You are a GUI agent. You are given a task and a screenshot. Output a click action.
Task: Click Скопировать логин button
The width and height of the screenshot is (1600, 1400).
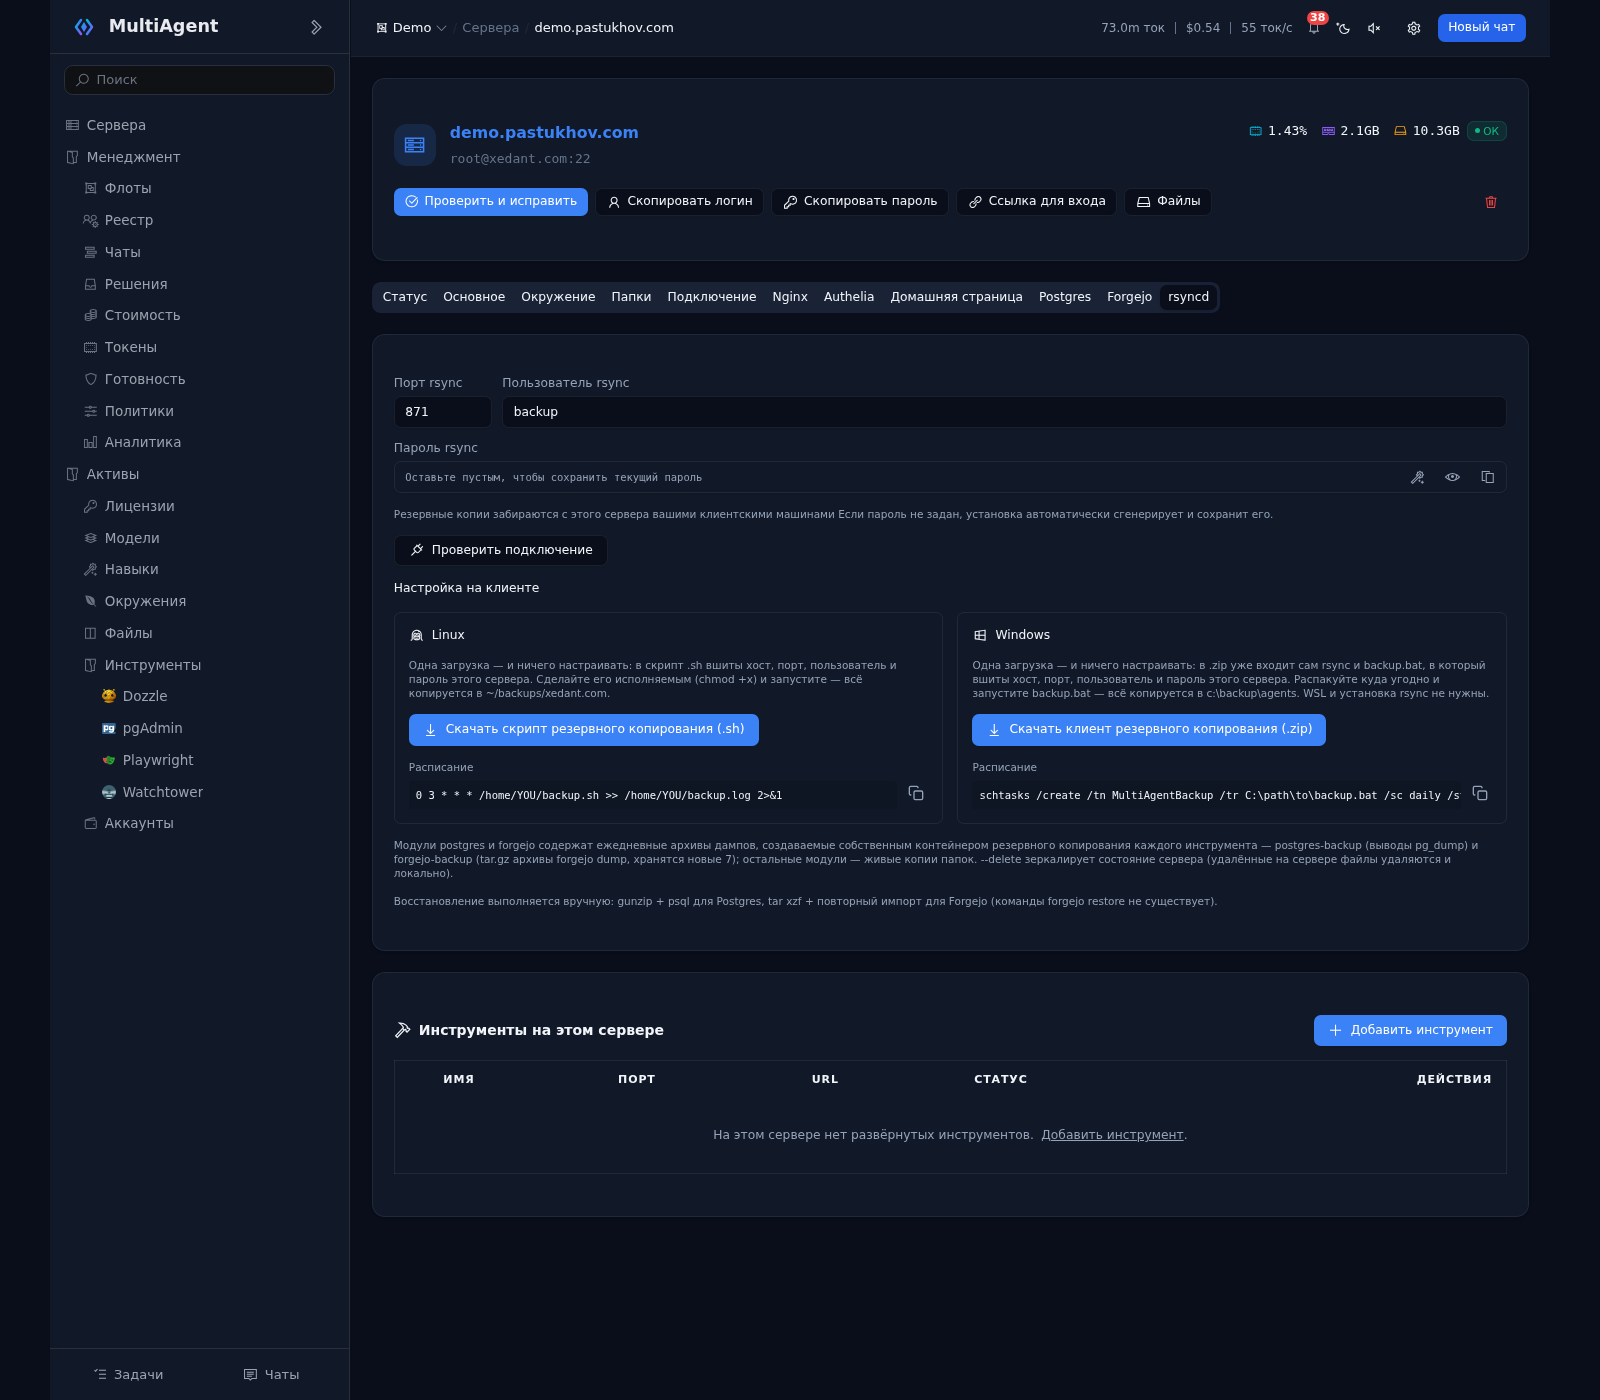coord(680,202)
